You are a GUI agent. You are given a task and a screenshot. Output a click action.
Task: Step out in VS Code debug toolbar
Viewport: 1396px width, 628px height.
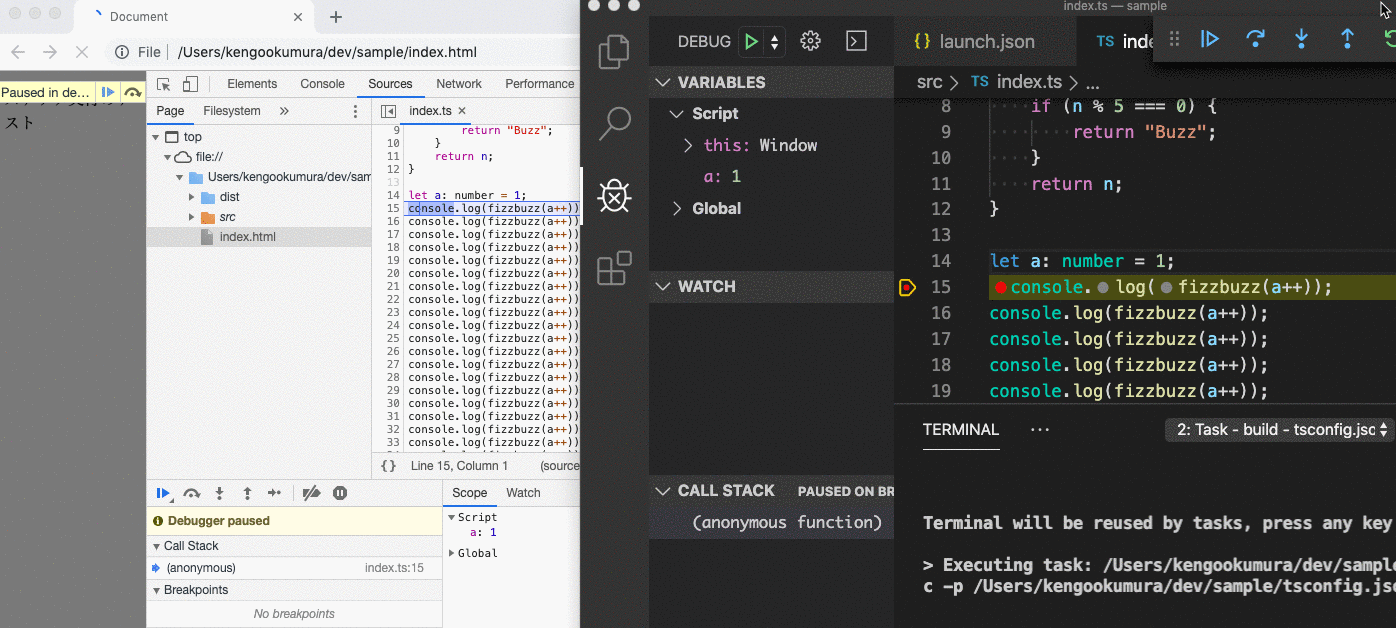pos(1347,39)
